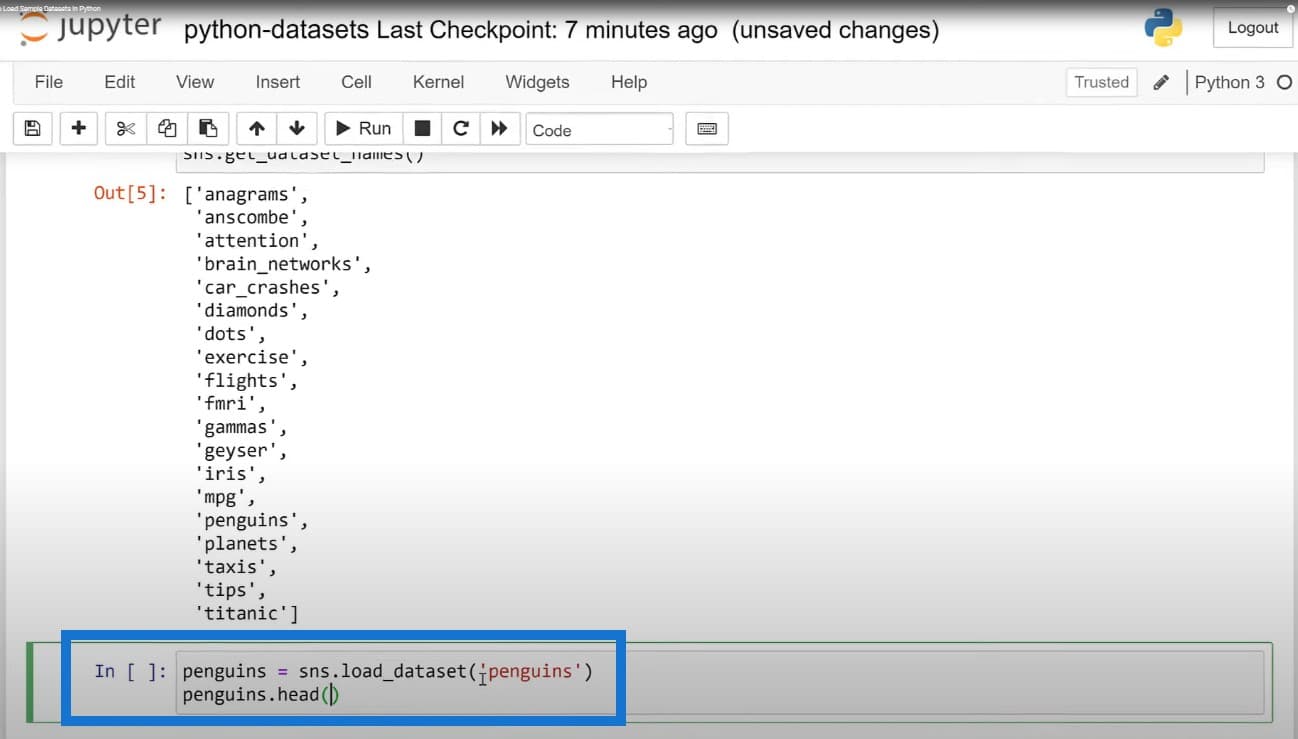Click the In [ ] prompt of active cell
1298x739 pixels.
point(131,671)
